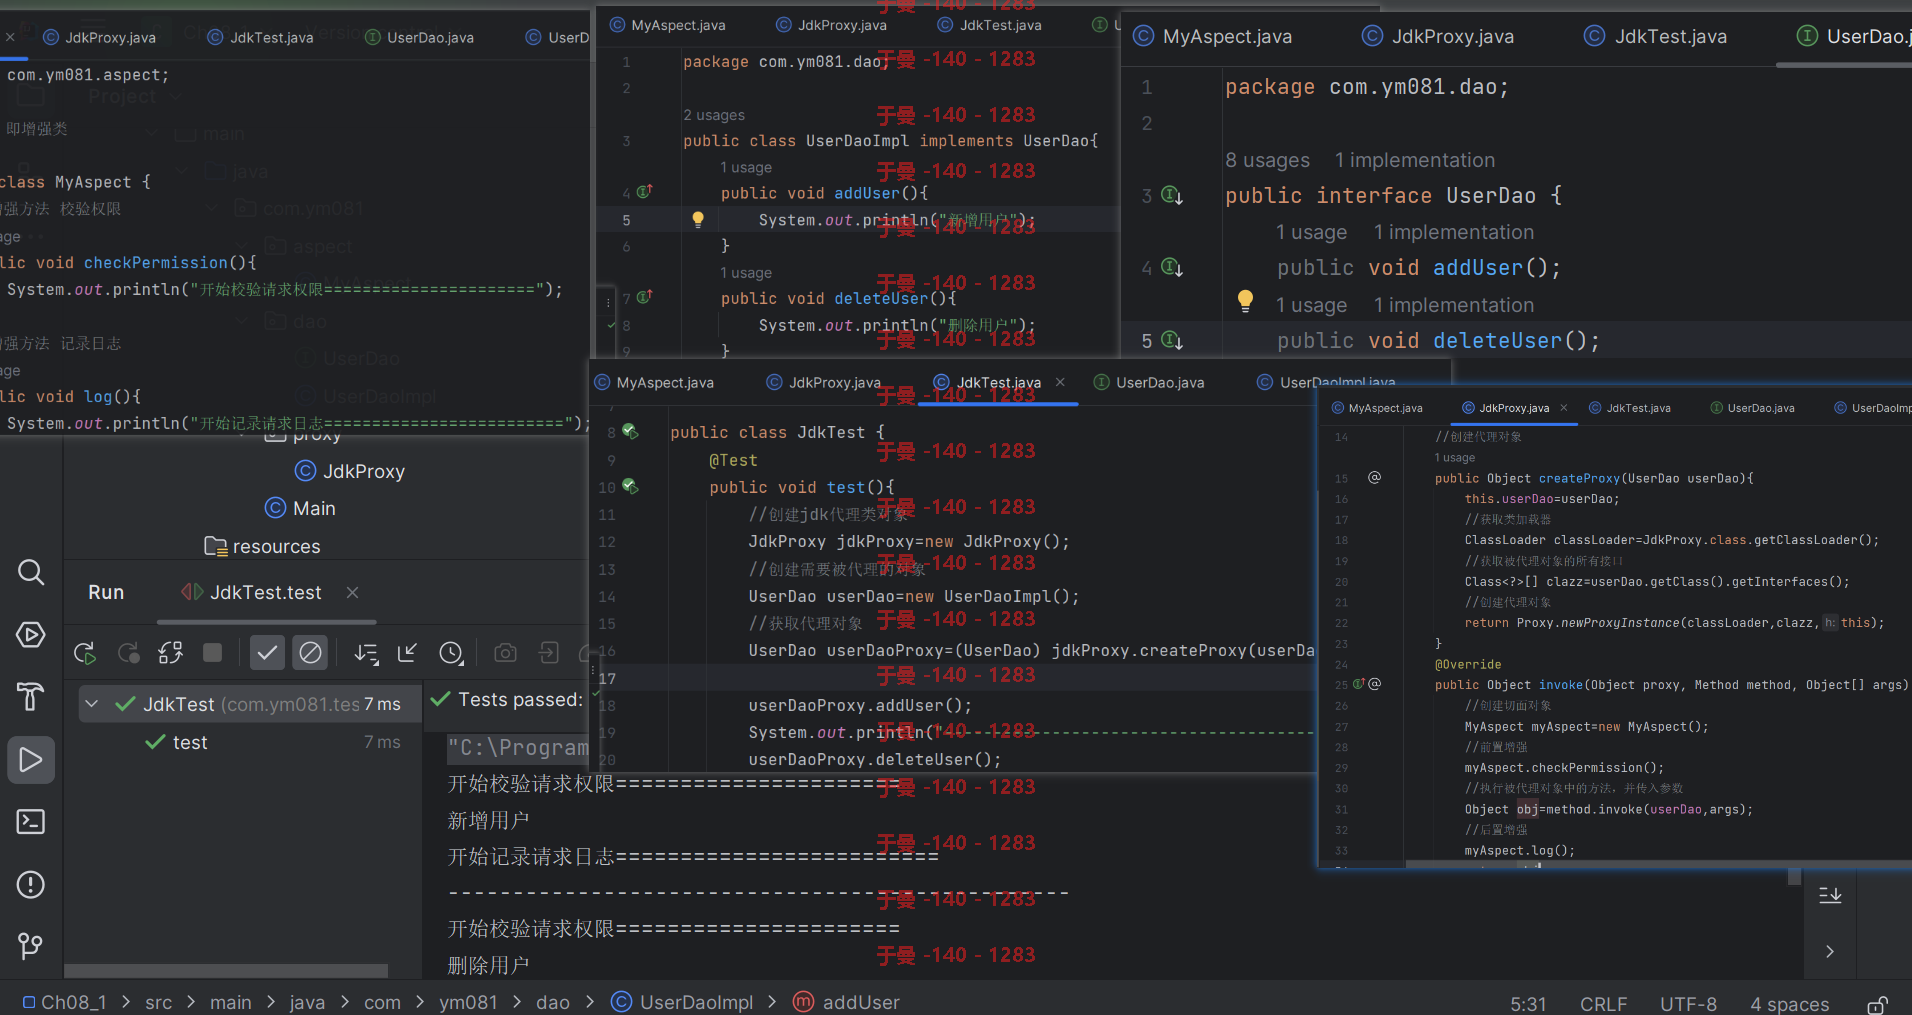Click scroll-to-end icon in console panel
This screenshot has height=1015, width=1912.
pos(1830,895)
